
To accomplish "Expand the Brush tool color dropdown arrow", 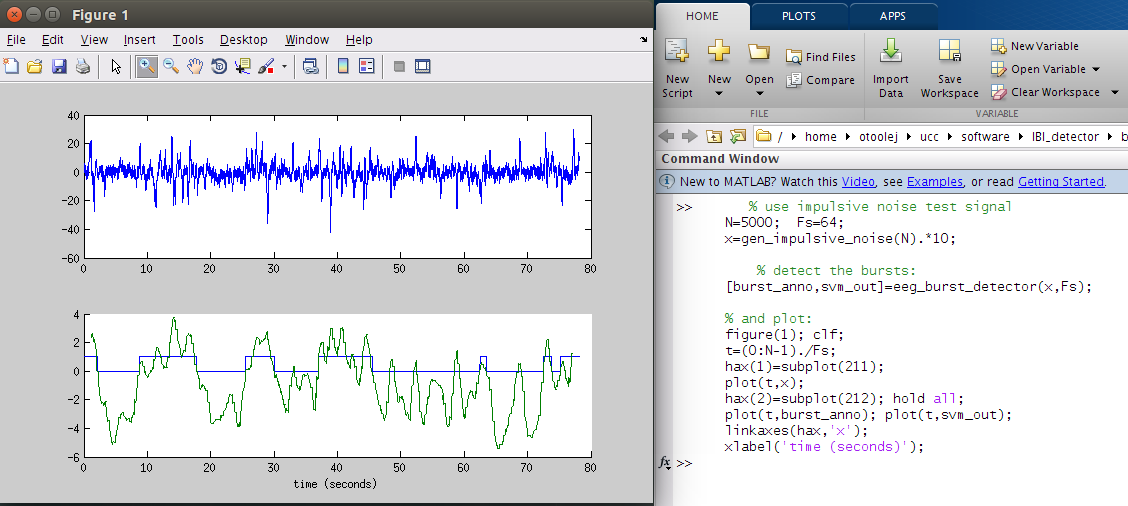I will 284,67.
